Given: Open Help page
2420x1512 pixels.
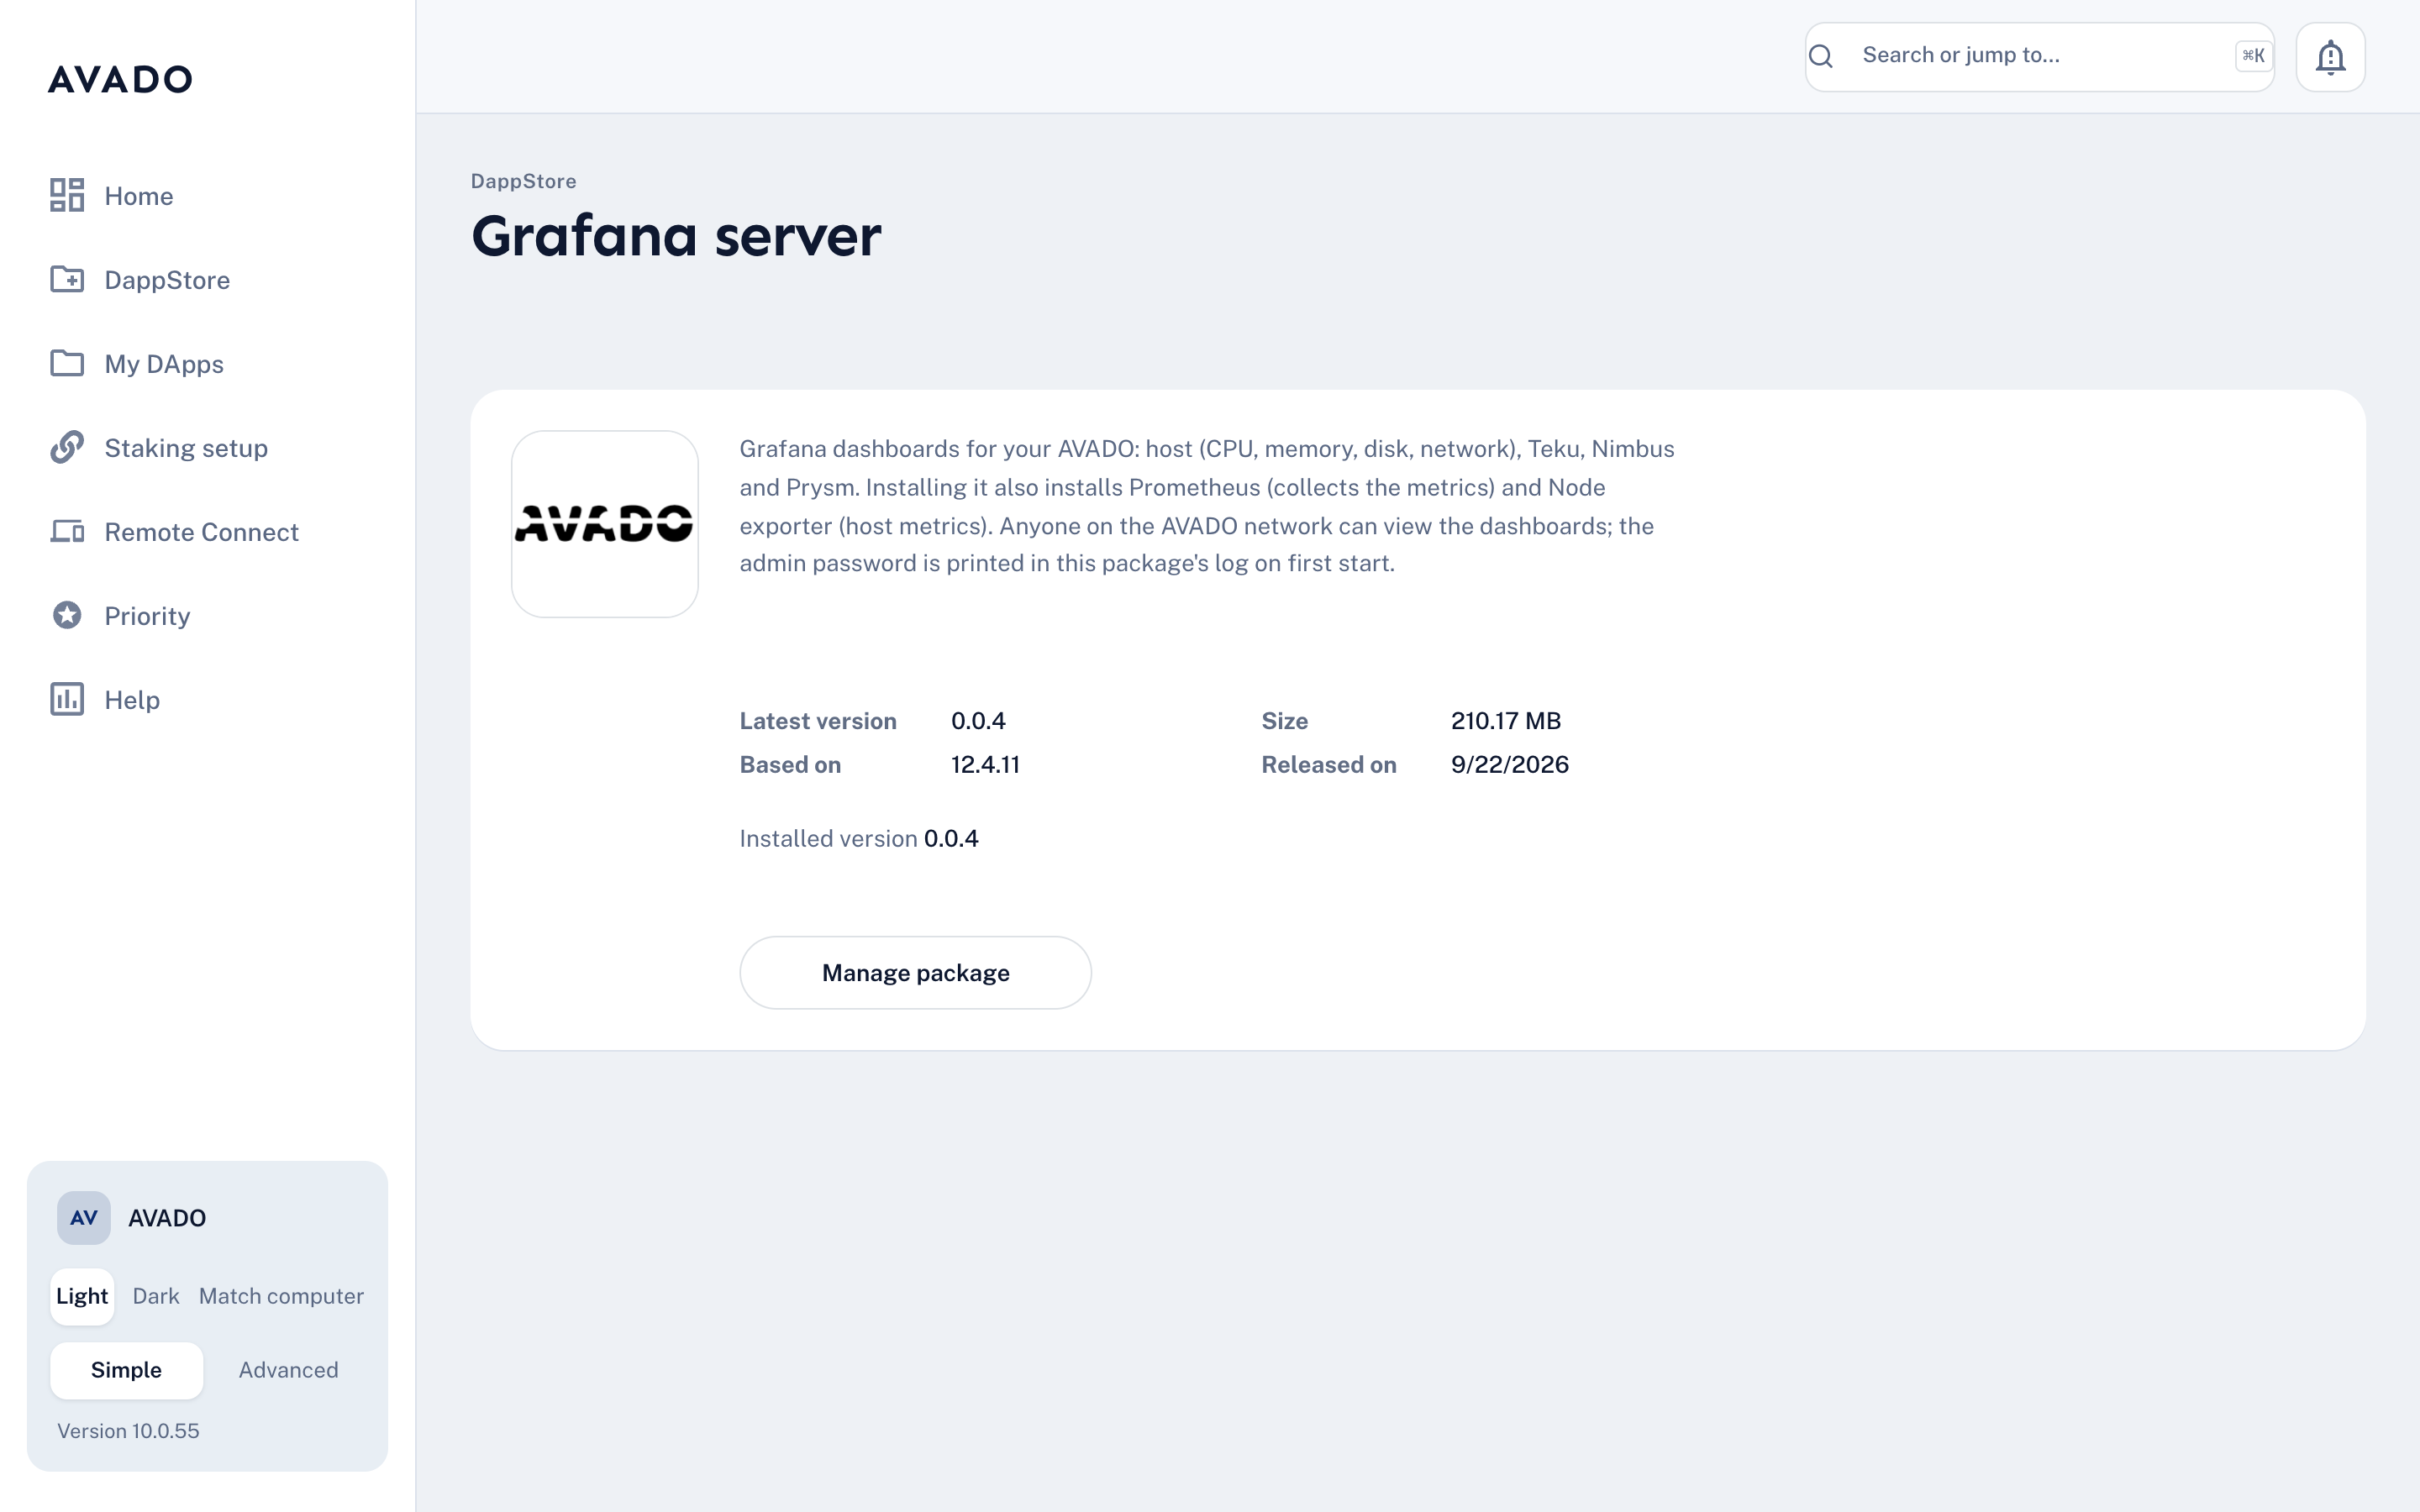Looking at the screenshot, I should click(207, 699).
